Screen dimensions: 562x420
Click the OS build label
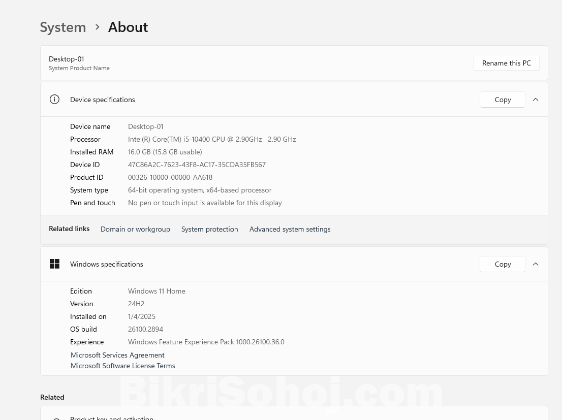tap(84, 329)
